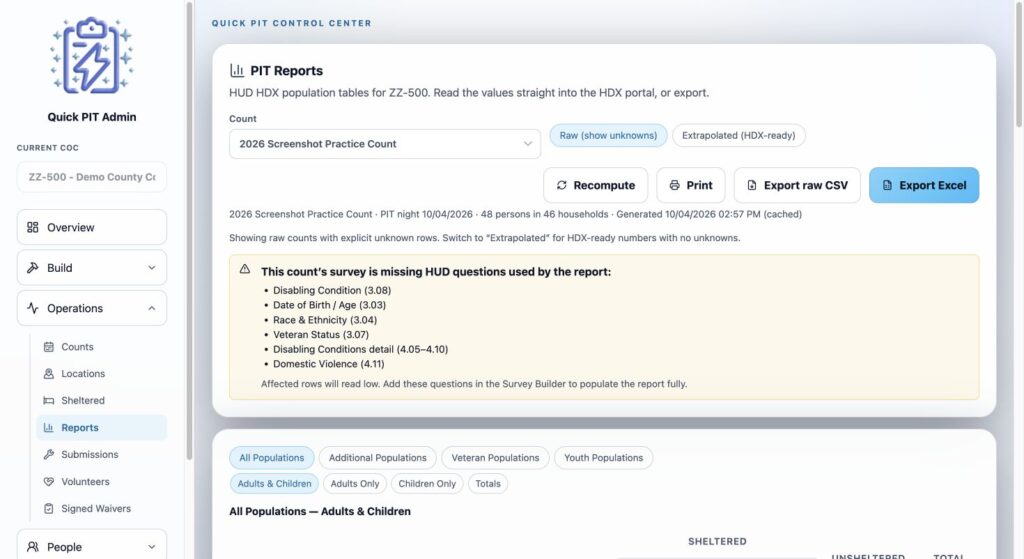Click 'Domestic Violence (4.11)' item
Screen dimensions: 1024x559
pos(328,364)
